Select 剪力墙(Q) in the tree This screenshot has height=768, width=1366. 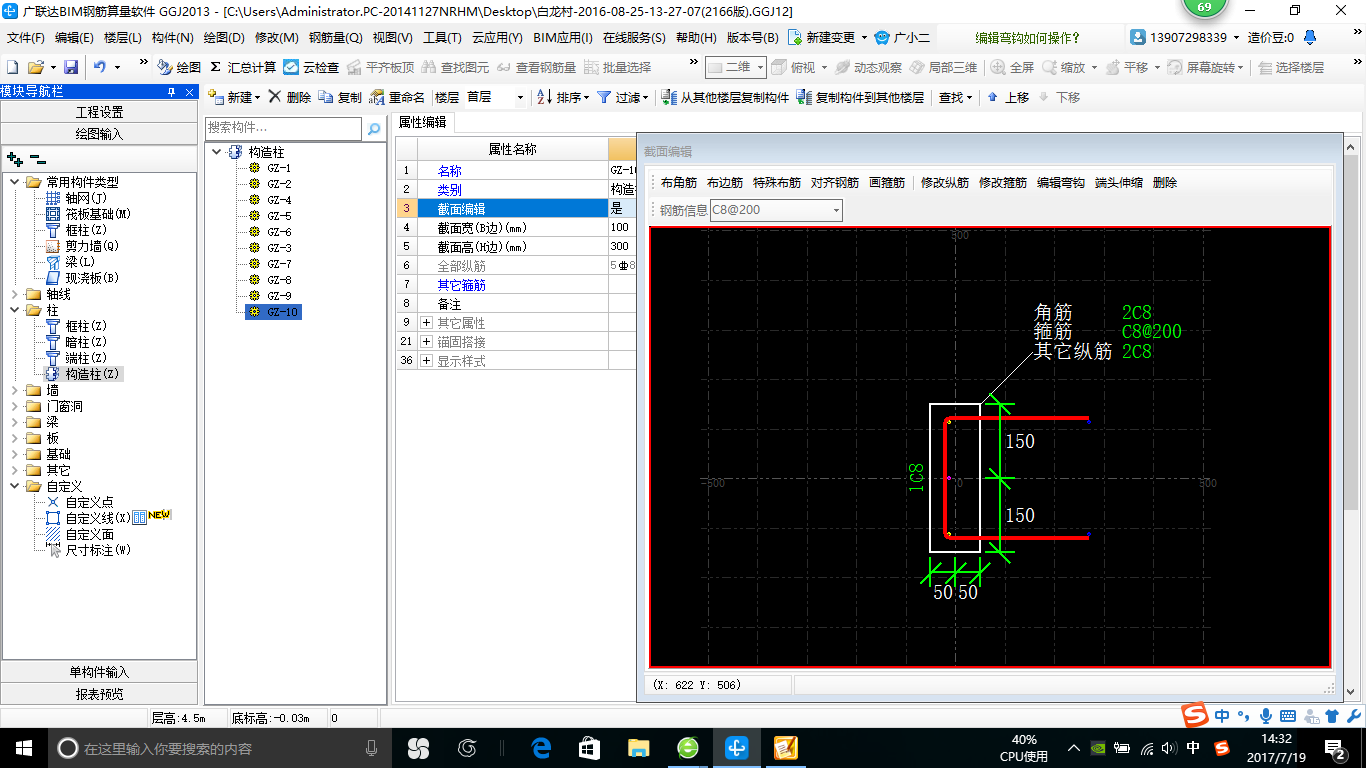92,246
